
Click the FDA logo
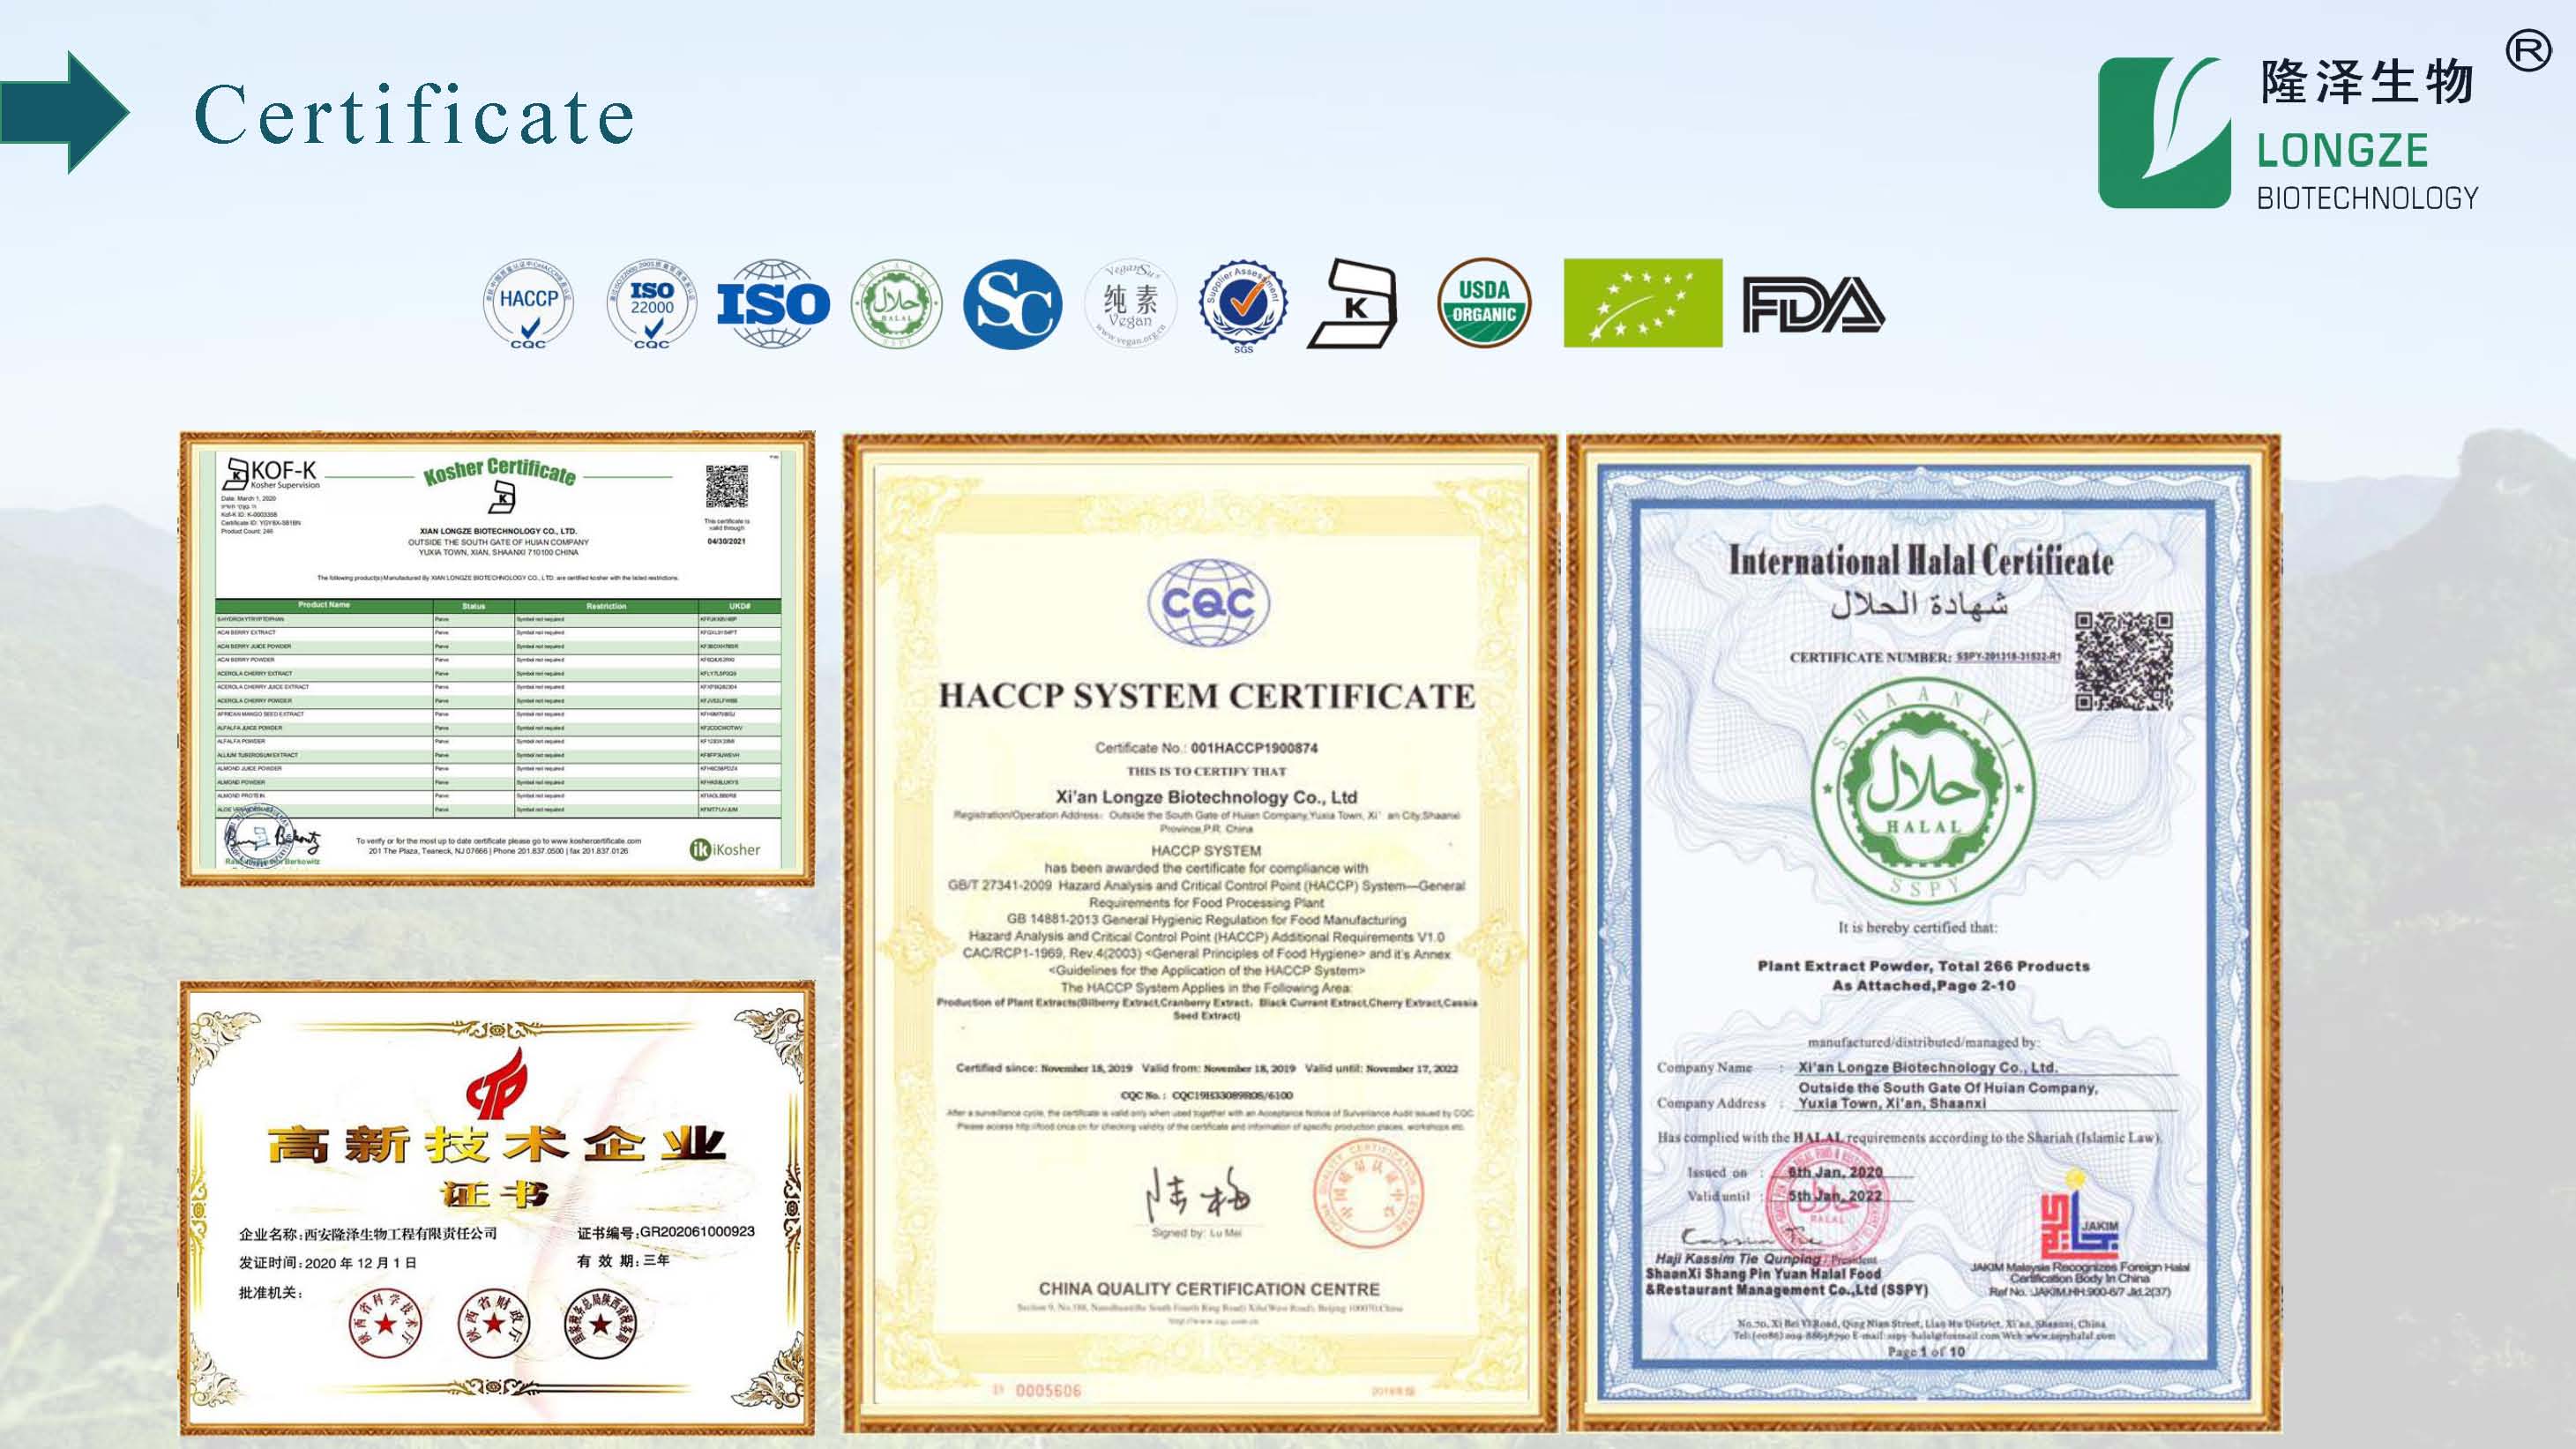pyautogui.click(x=1813, y=304)
